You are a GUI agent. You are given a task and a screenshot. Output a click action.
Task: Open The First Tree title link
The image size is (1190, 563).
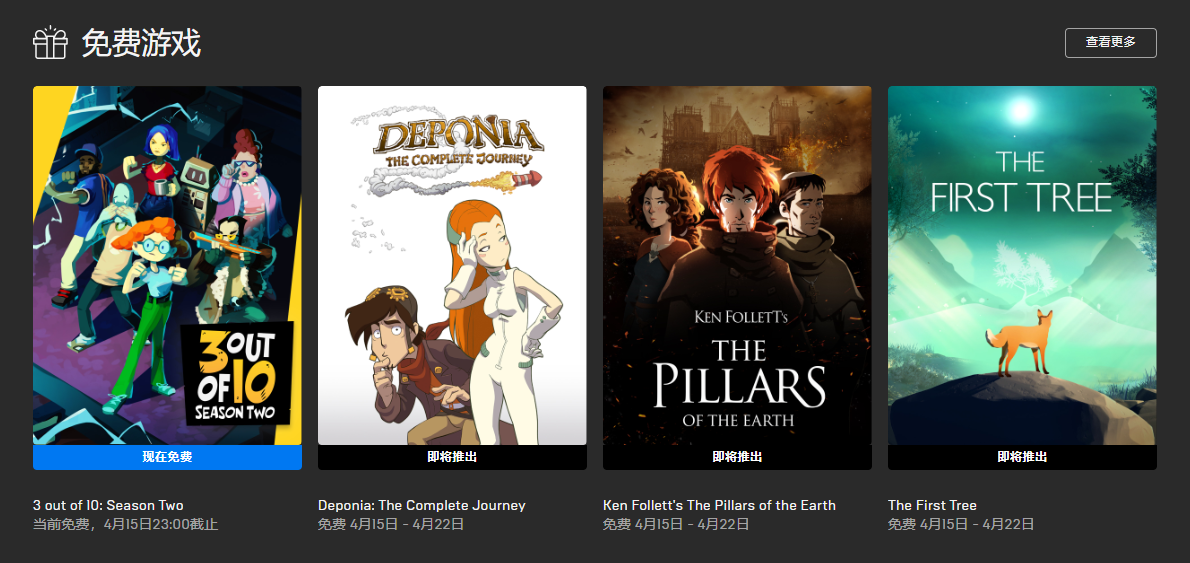point(932,505)
